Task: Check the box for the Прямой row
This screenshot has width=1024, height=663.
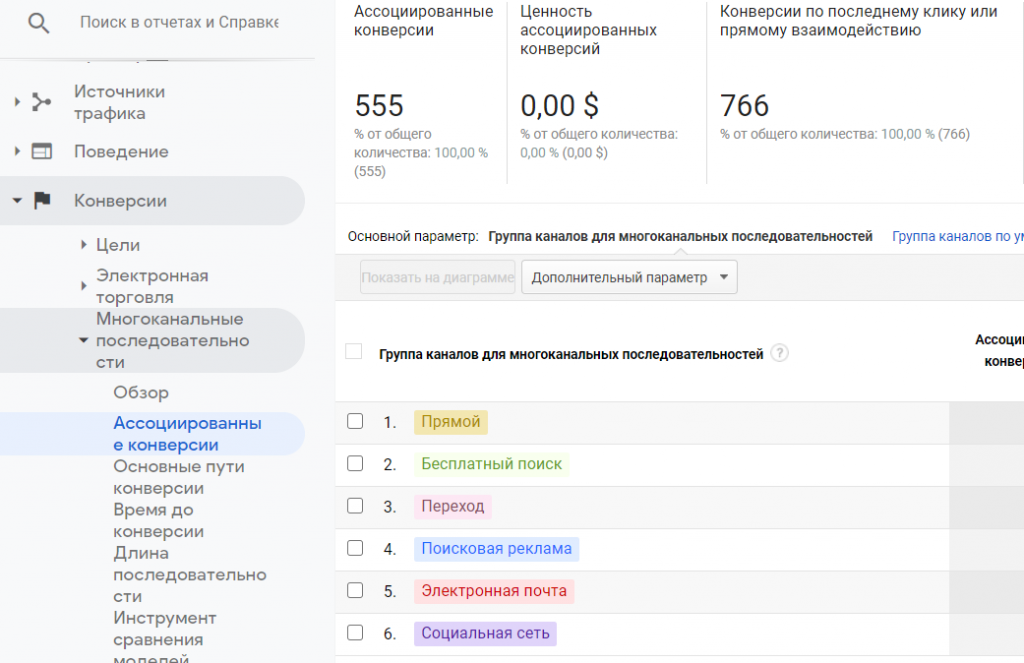Action: (x=355, y=422)
